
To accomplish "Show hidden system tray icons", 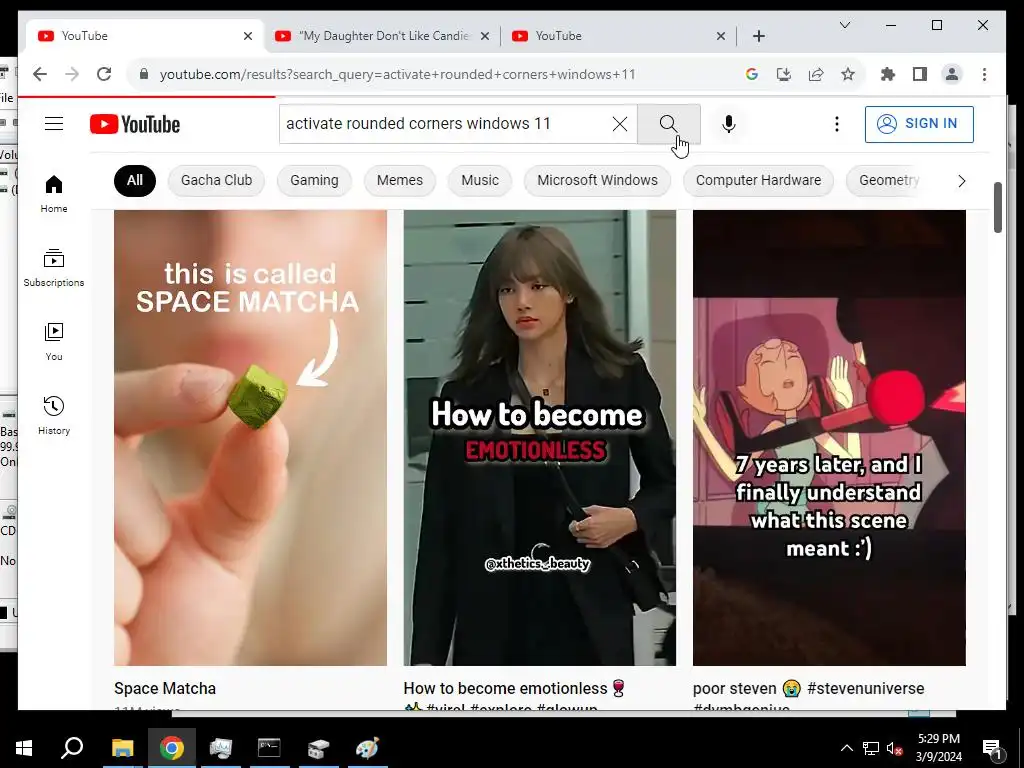I will (846, 748).
